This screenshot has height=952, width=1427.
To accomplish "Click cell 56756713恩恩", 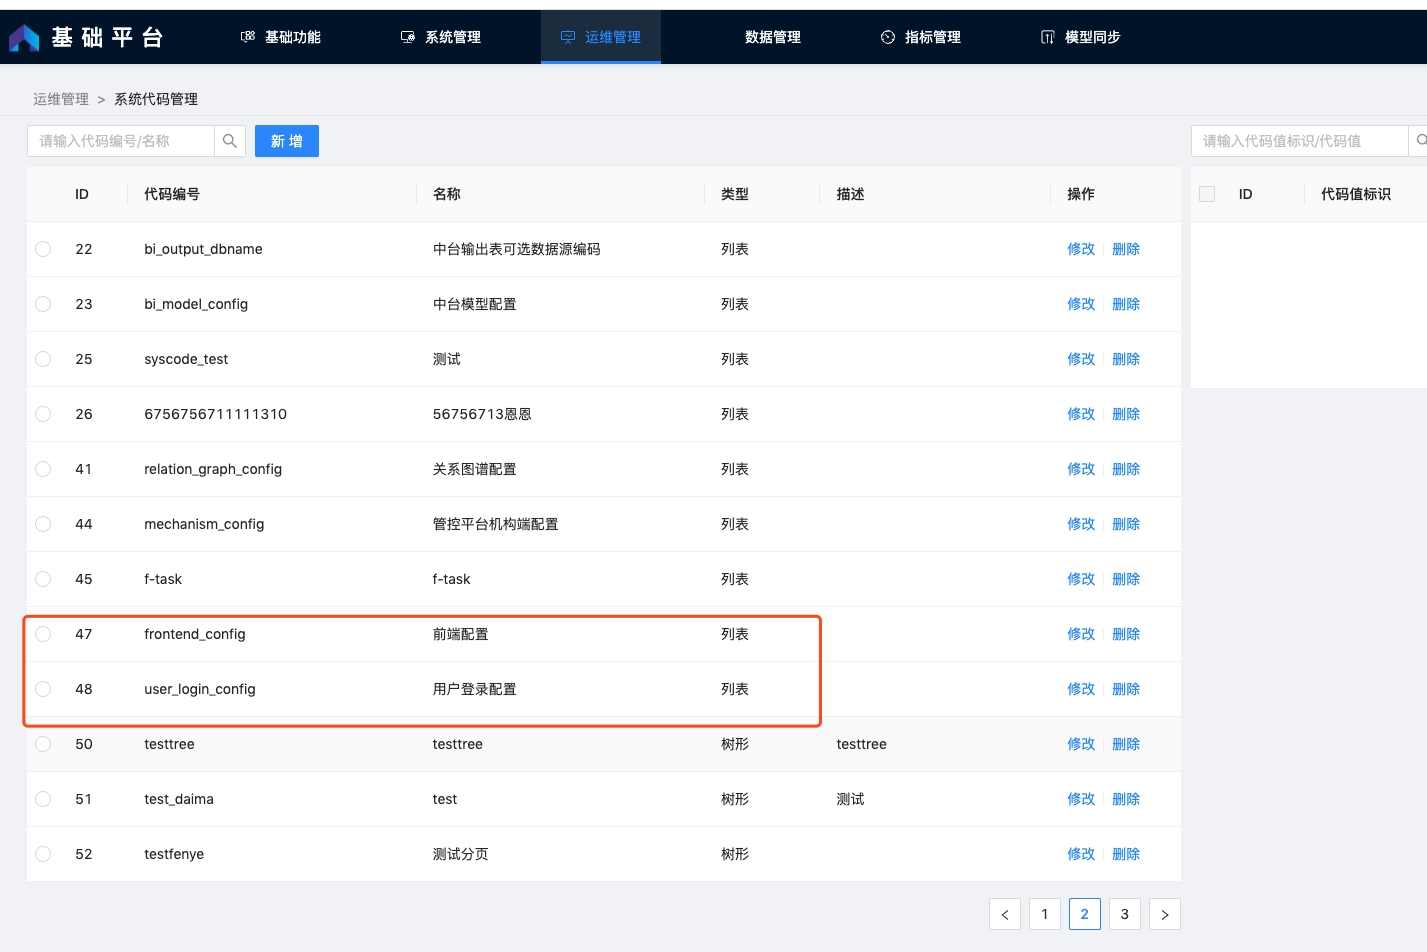I will (482, 414).
